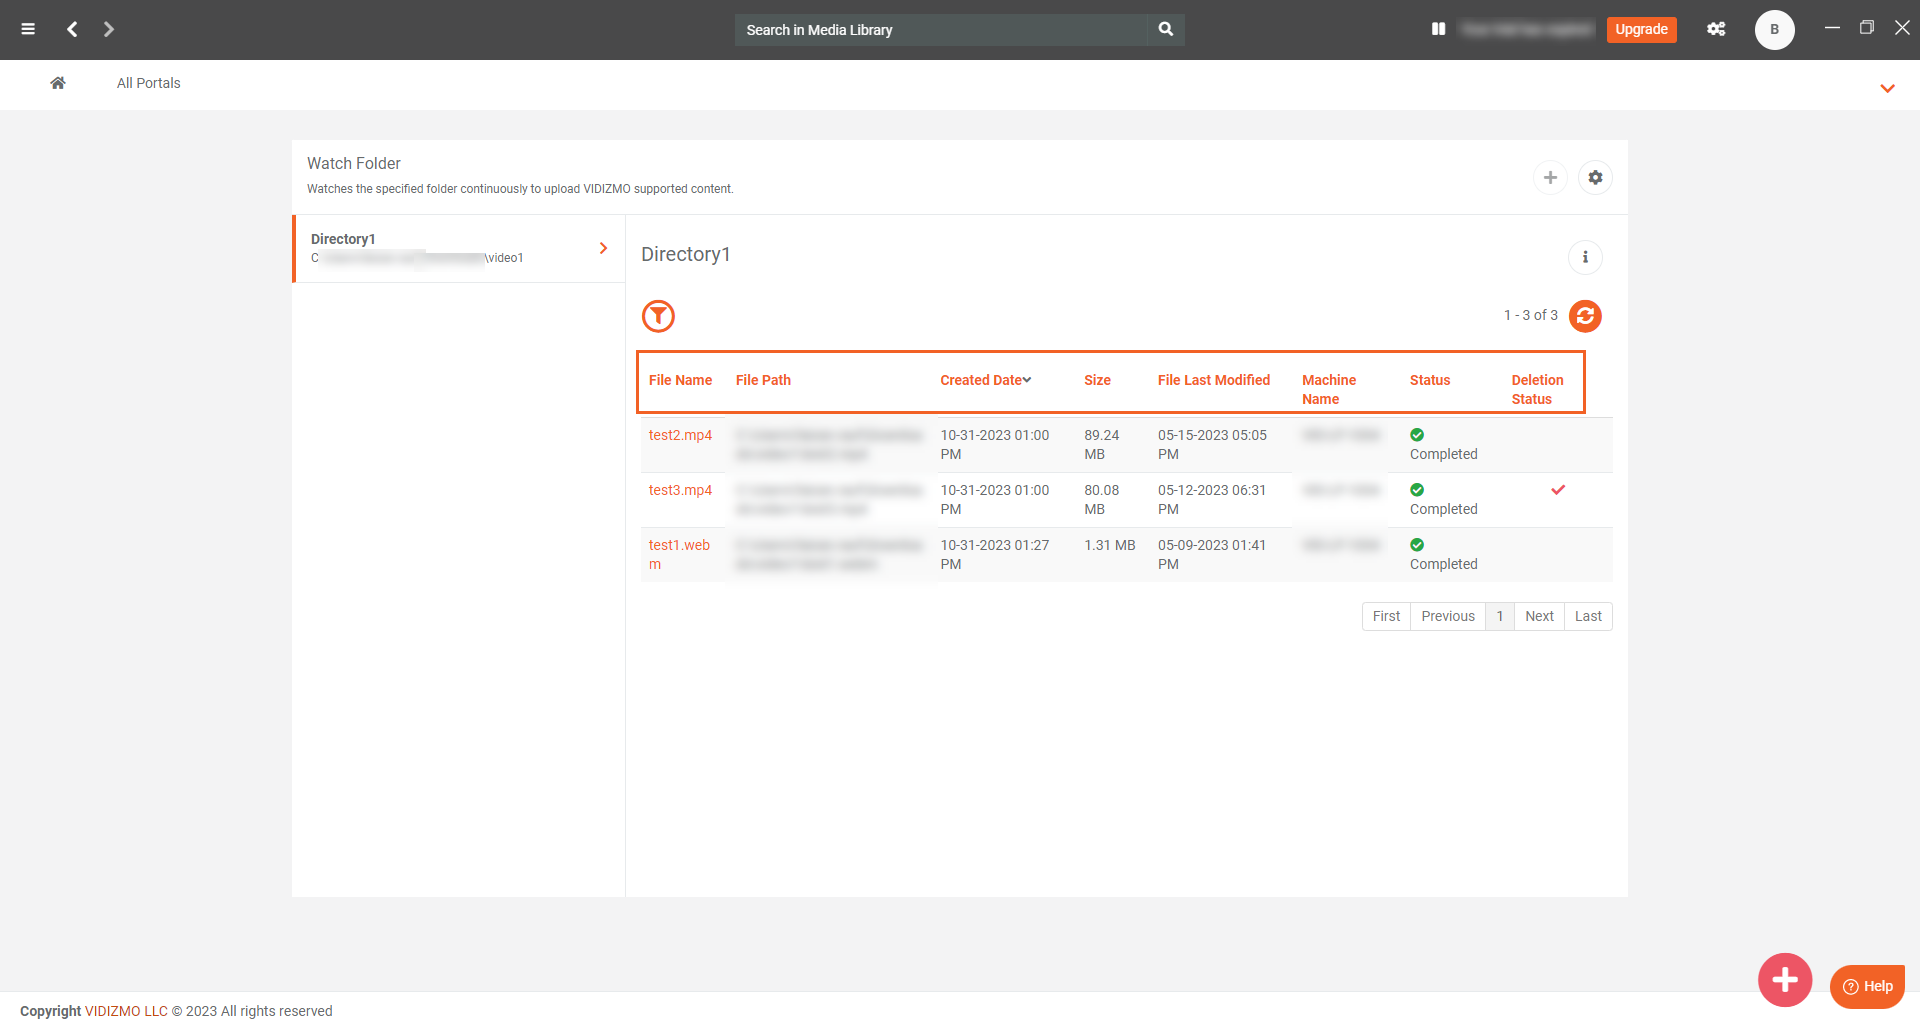Open the hamburger navigation menu
Viewport: 1920px width, 1032px height.
28,29
